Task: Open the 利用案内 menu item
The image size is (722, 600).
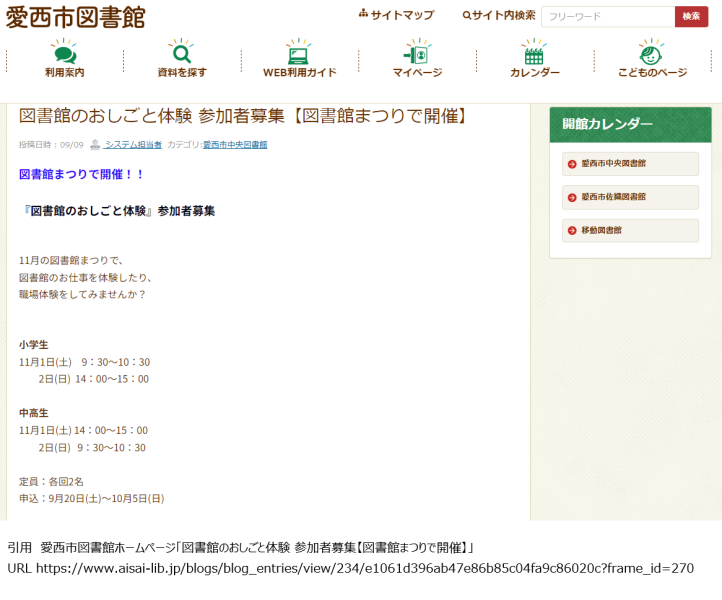Action: coord(65,73)
